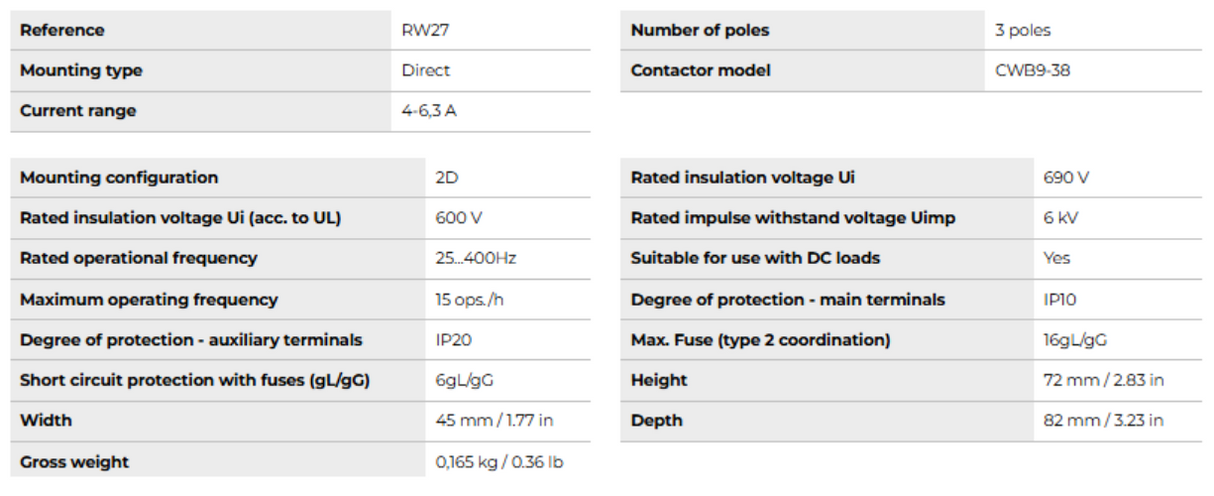Image resolution: width=1214 pixels, height=496 pixels.
Task: Select the Rated impulse withstand voltage Uimp label
Action: click(793, 218)
